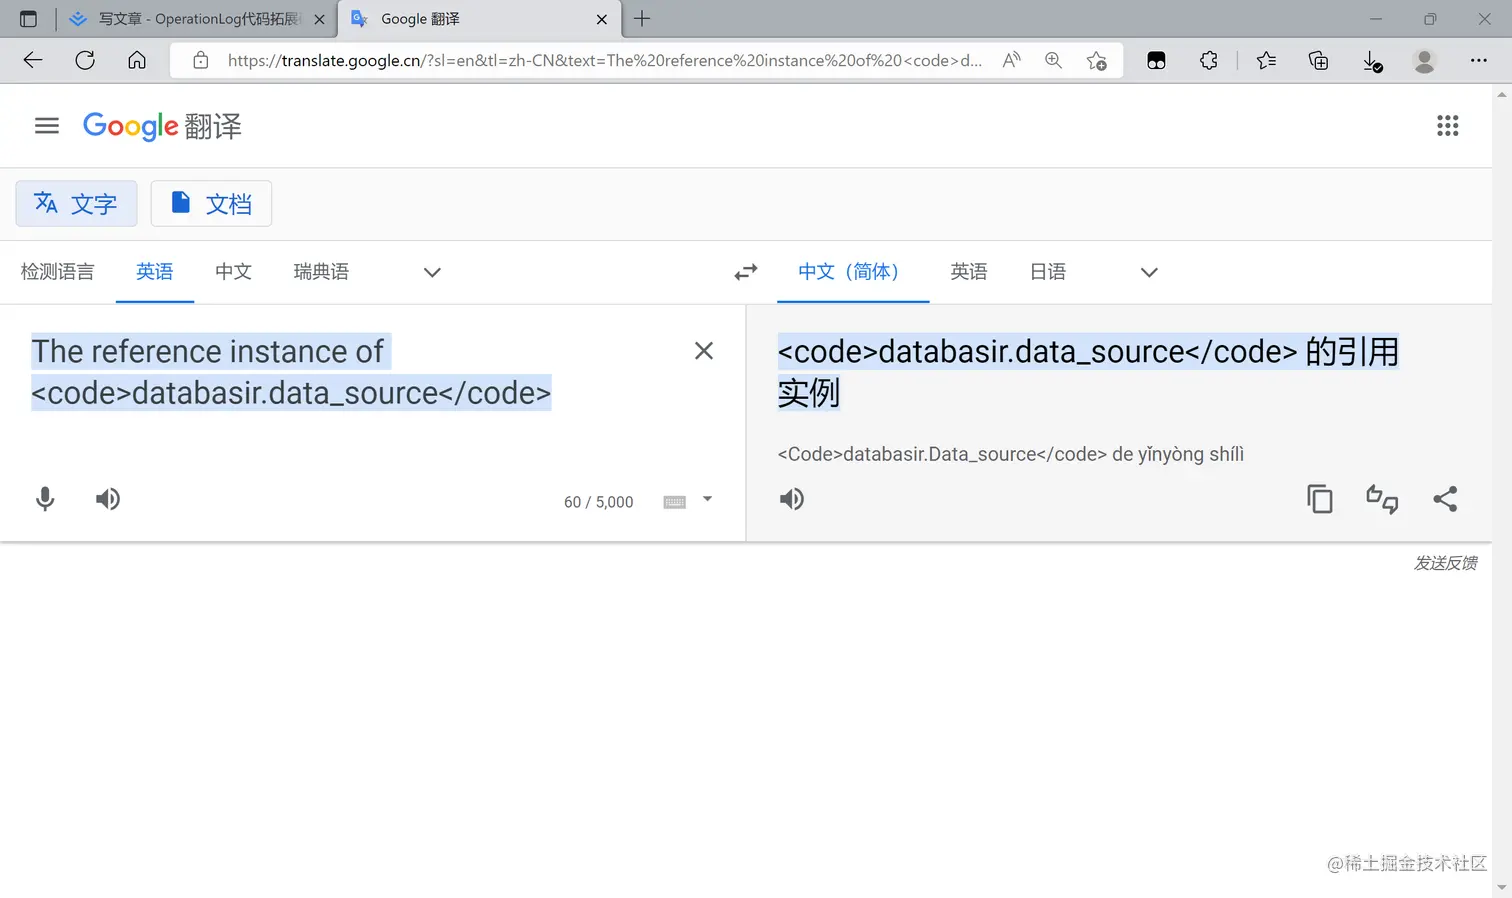The image size is (1512, 898).
Task: Copy the translation to clipboard
Action: coord(1320,499)
